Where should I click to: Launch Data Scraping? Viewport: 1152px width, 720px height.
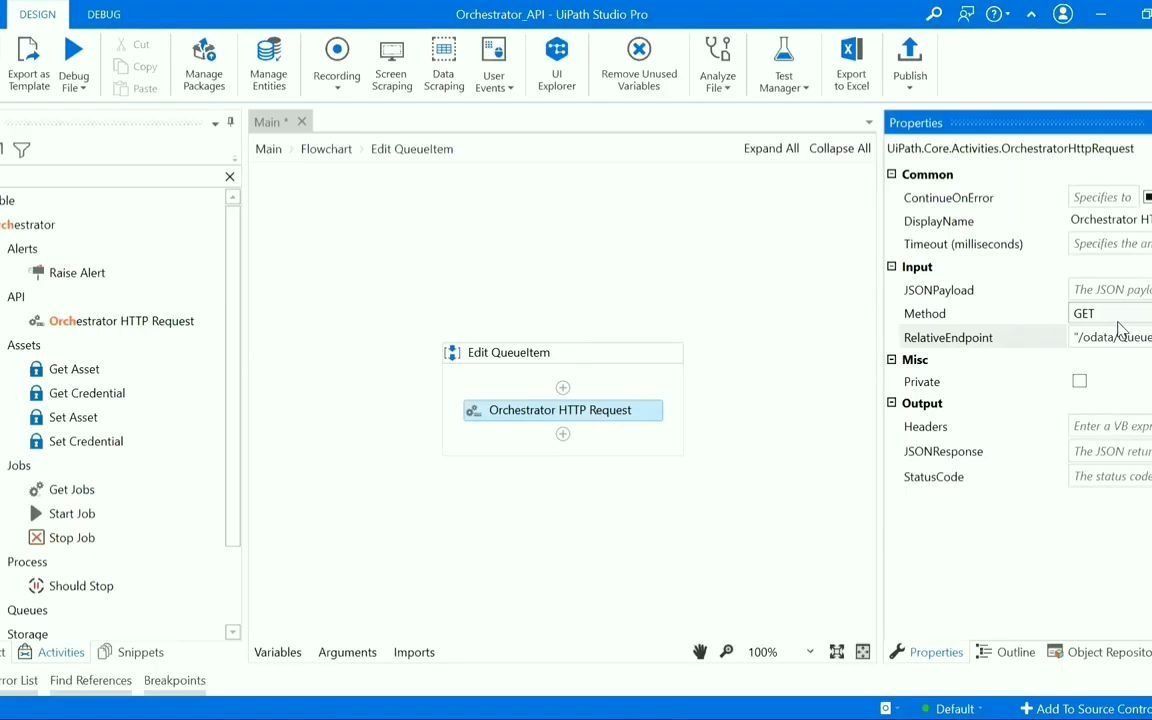(444, 65)
